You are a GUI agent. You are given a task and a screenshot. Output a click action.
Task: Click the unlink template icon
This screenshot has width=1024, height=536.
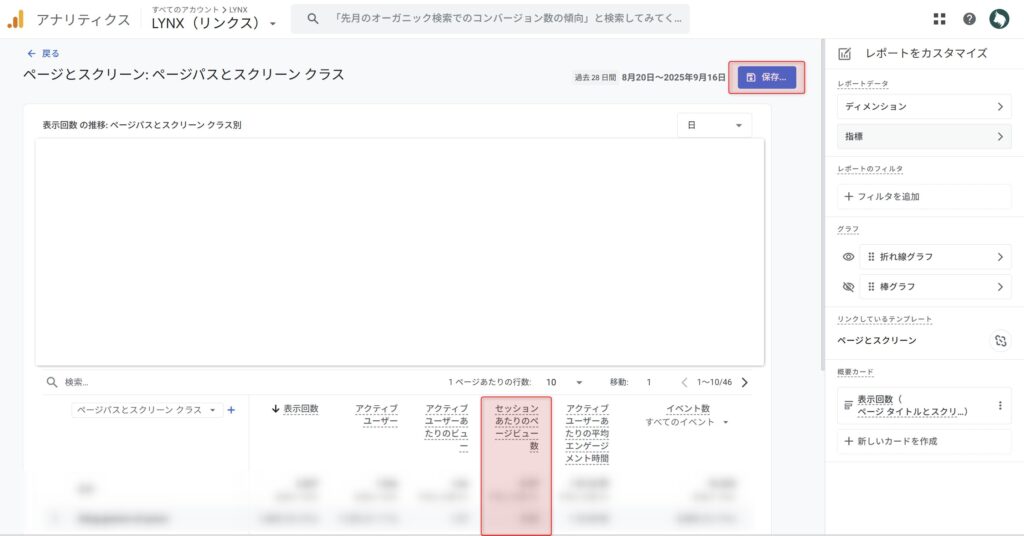point(999,341)
